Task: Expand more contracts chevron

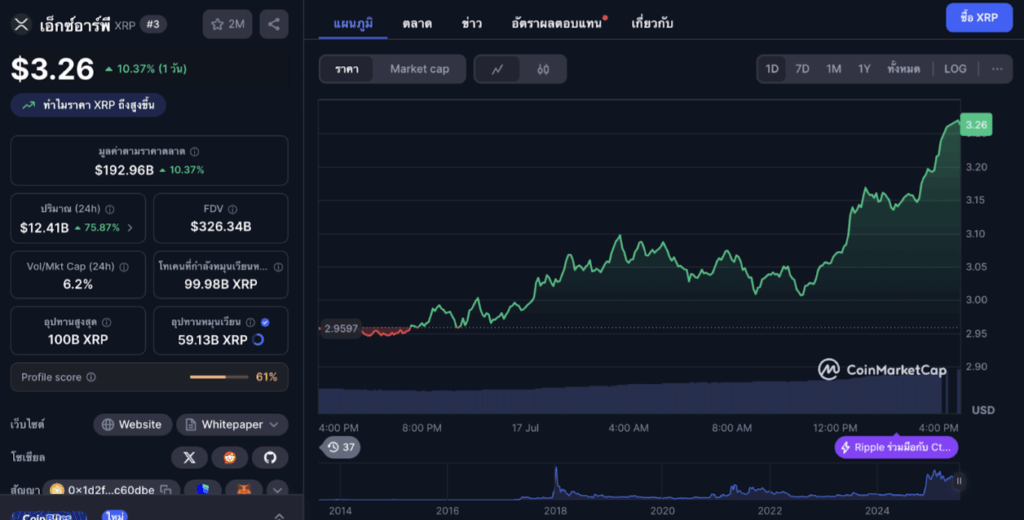Action: point(276,490)
